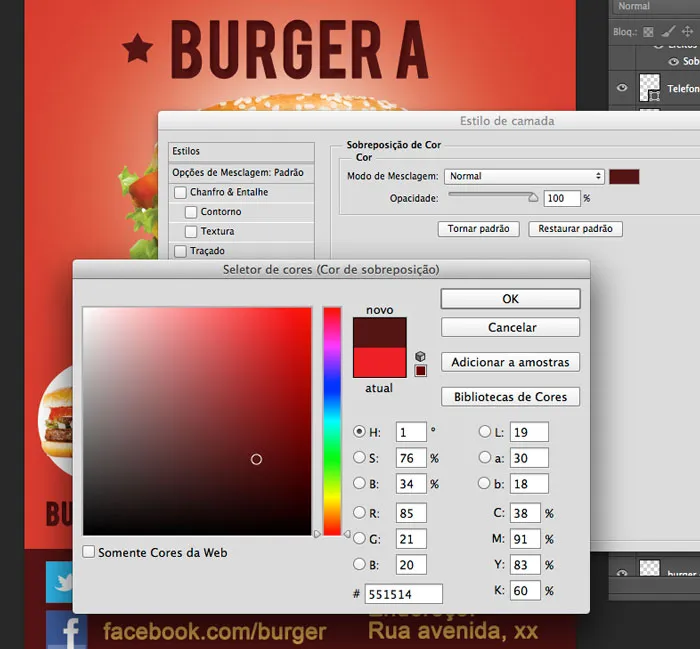Click the hex color field 551514

pyautogui.click(x=404, y=594)
